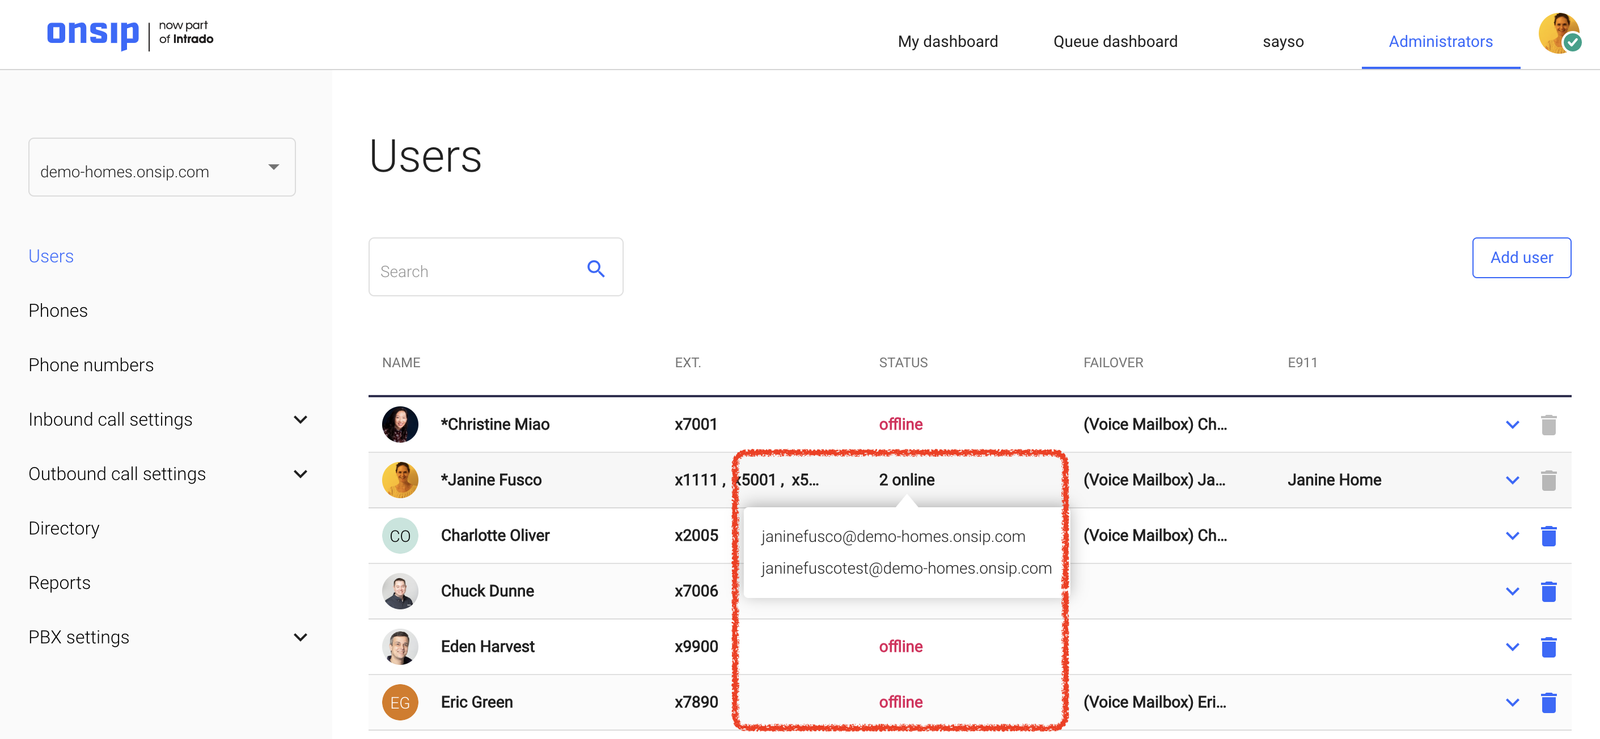
Task: Click trash icon in Eric Green row
Action: point(1548,703)
